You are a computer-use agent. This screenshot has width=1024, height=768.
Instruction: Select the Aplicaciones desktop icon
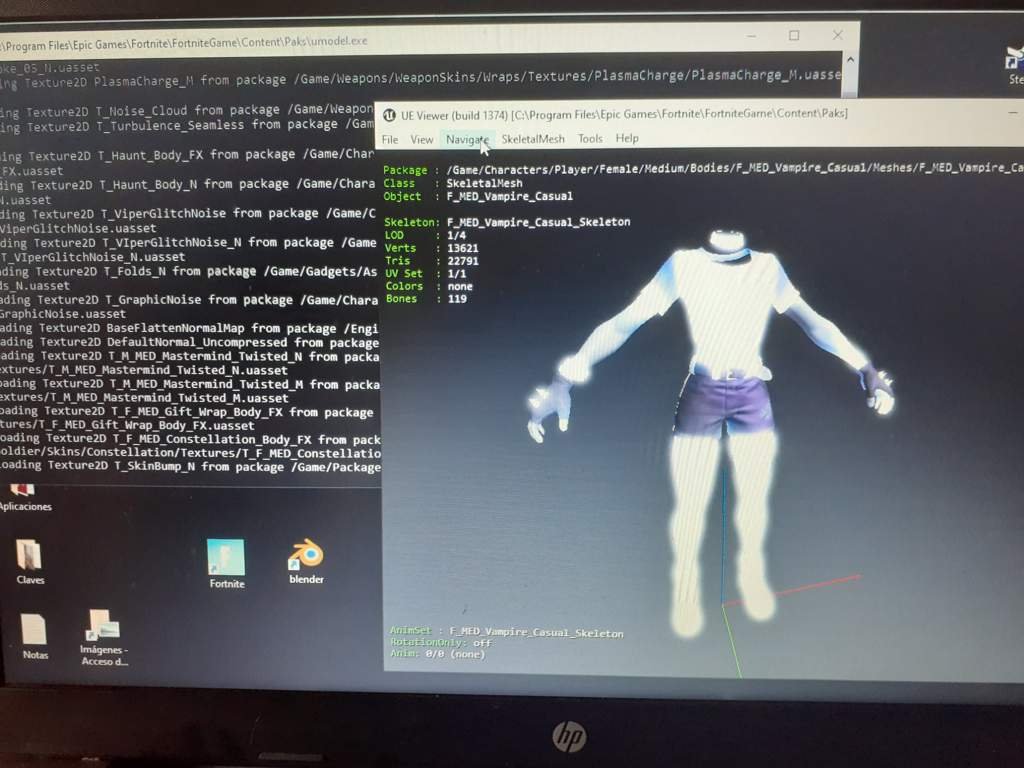point(25,498)
